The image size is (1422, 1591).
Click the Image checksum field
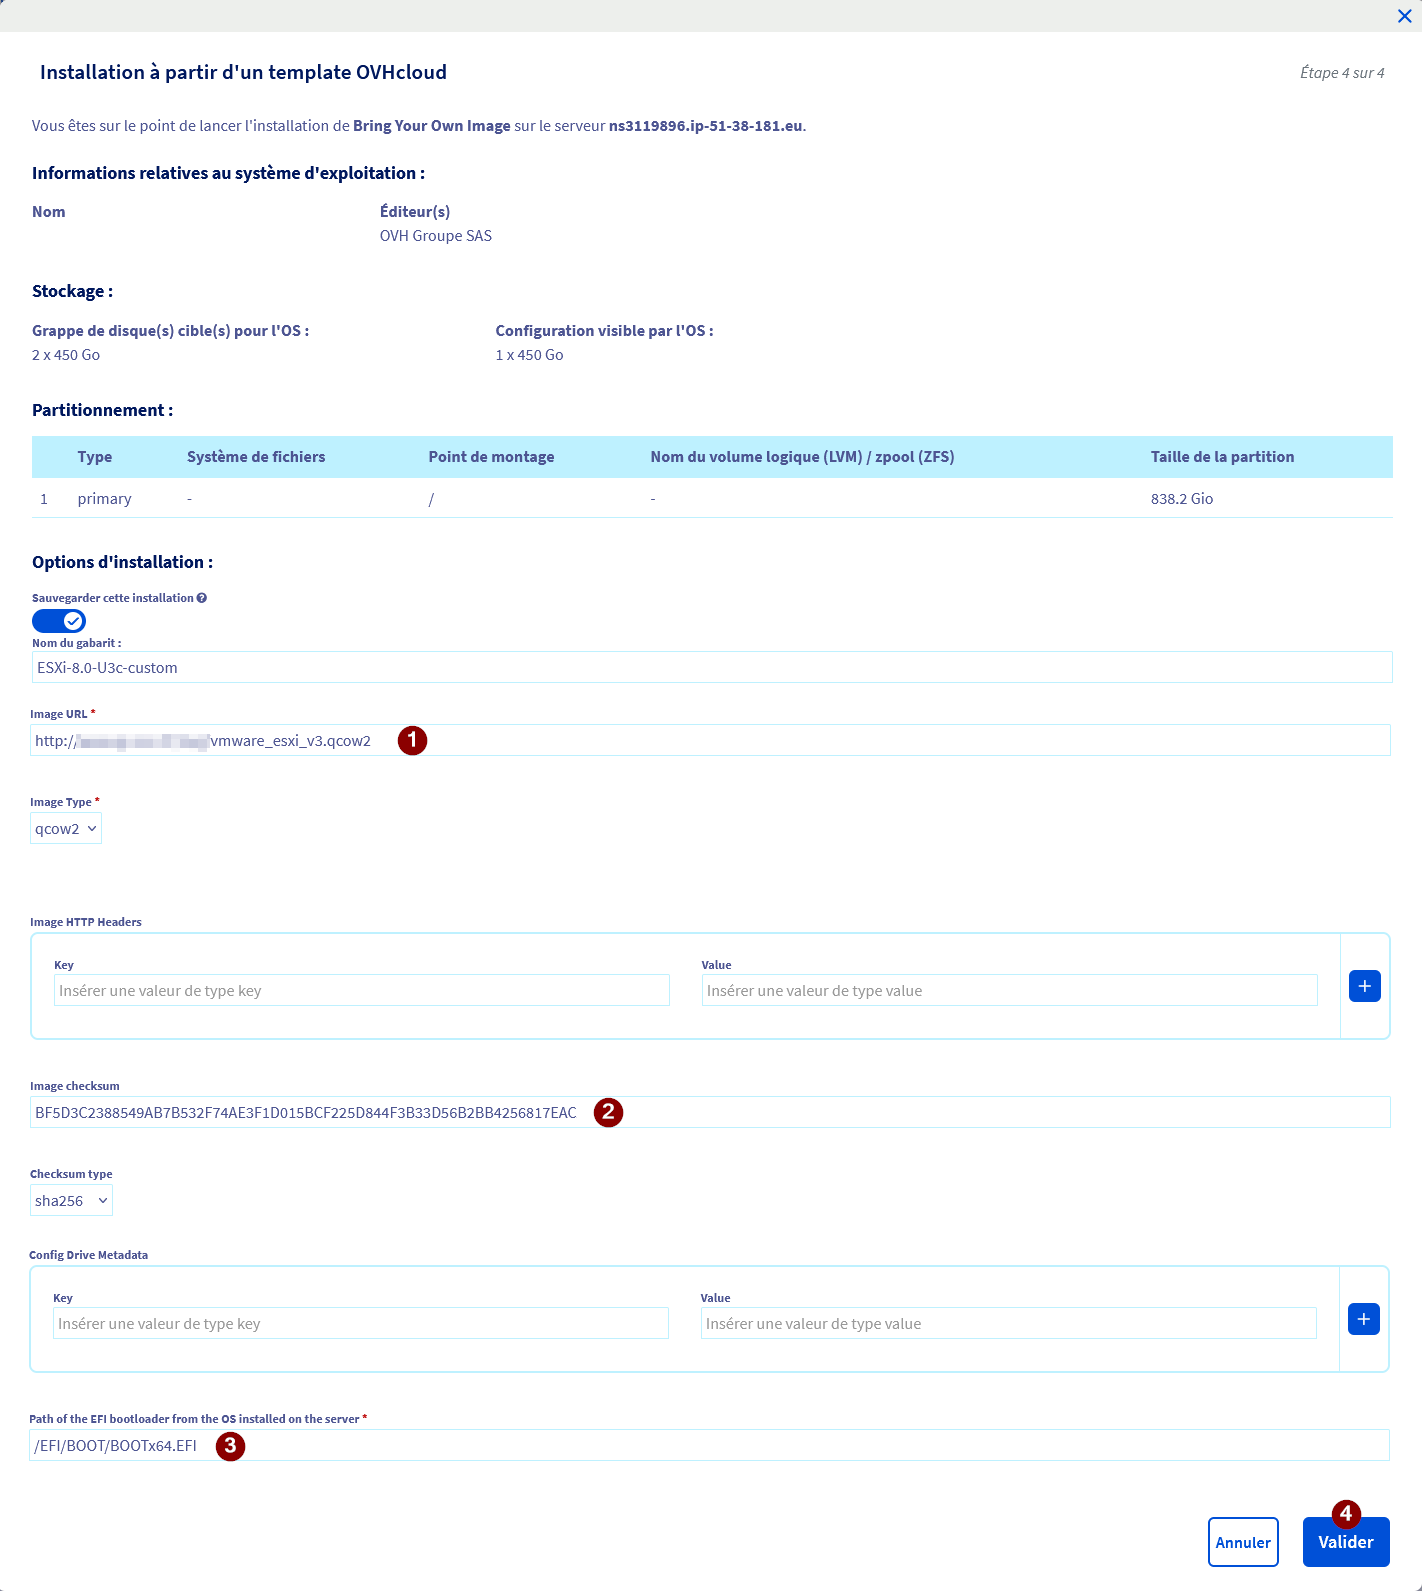(x=710, y=1113)
